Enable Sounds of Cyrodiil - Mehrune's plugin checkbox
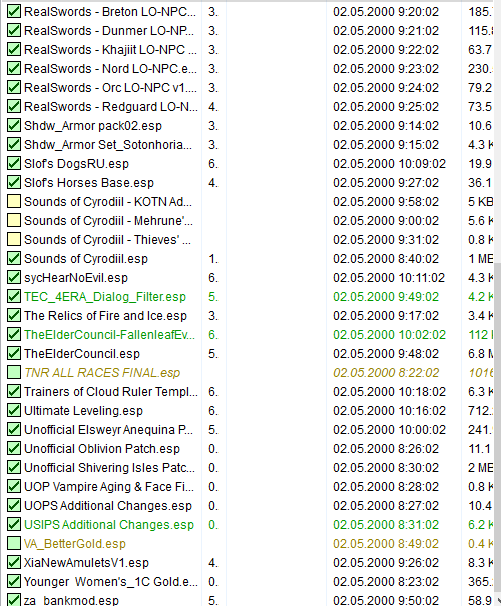Screen dimensions: 501x606 click(14, 220)
